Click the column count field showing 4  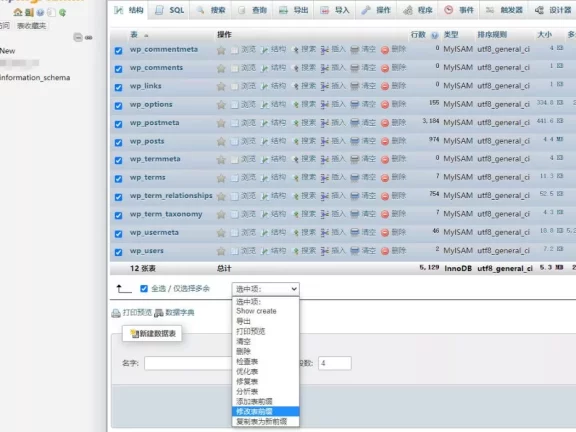coord(335,363)
